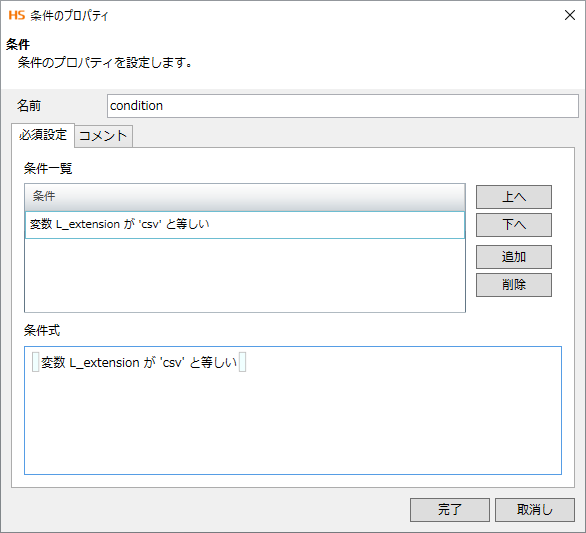Click the condition token in 条件式 editor
This screenshot has height=533, width=586.
[139, 362]
